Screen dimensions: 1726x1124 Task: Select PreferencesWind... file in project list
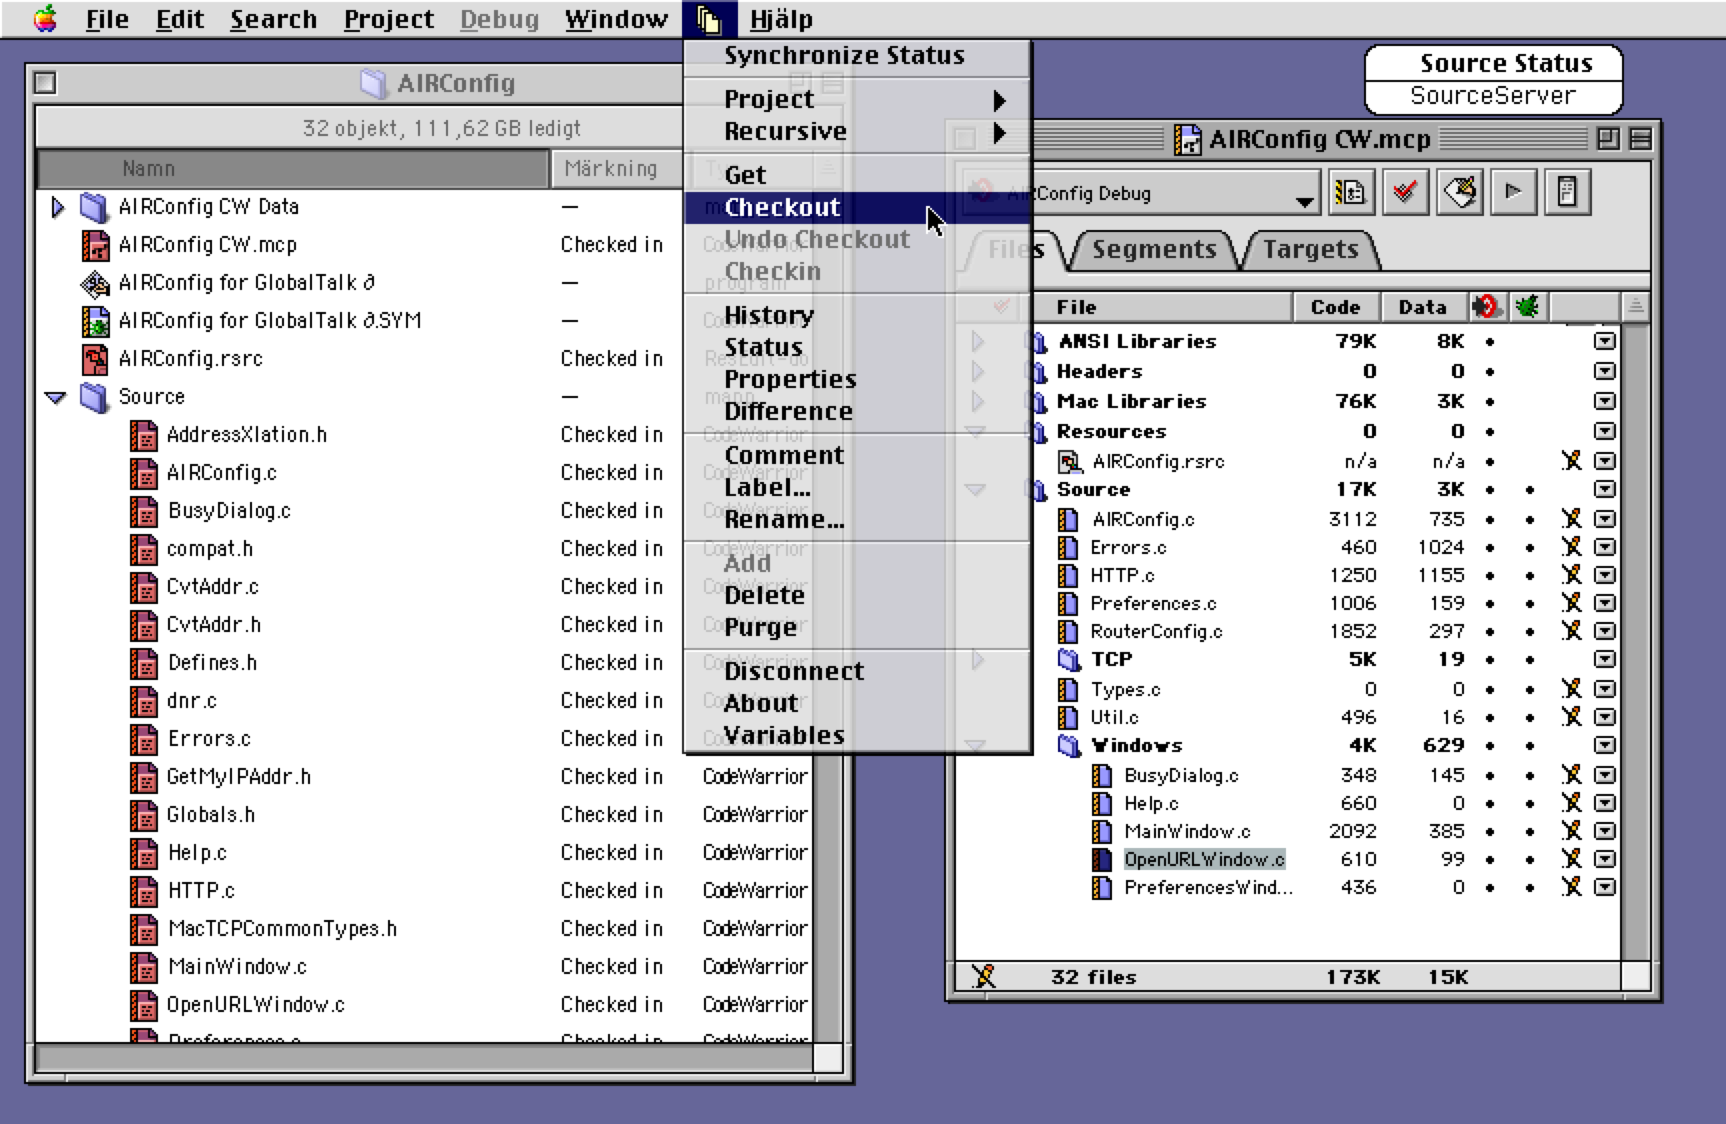click(x=1207, y=887)
